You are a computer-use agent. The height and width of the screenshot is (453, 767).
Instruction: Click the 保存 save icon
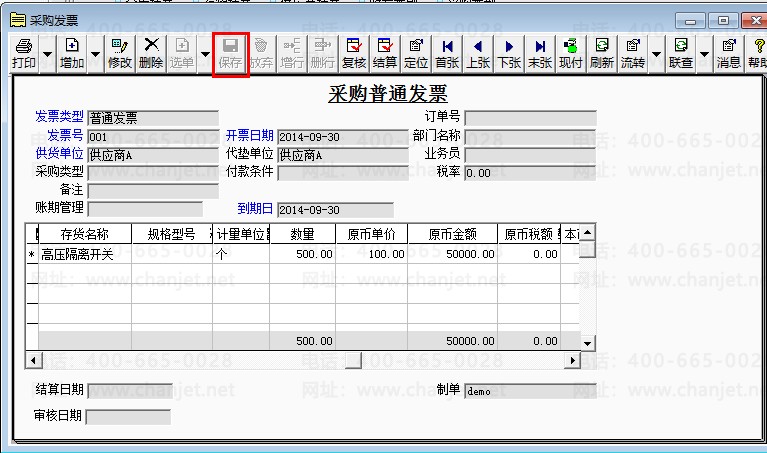pos(230,53)
